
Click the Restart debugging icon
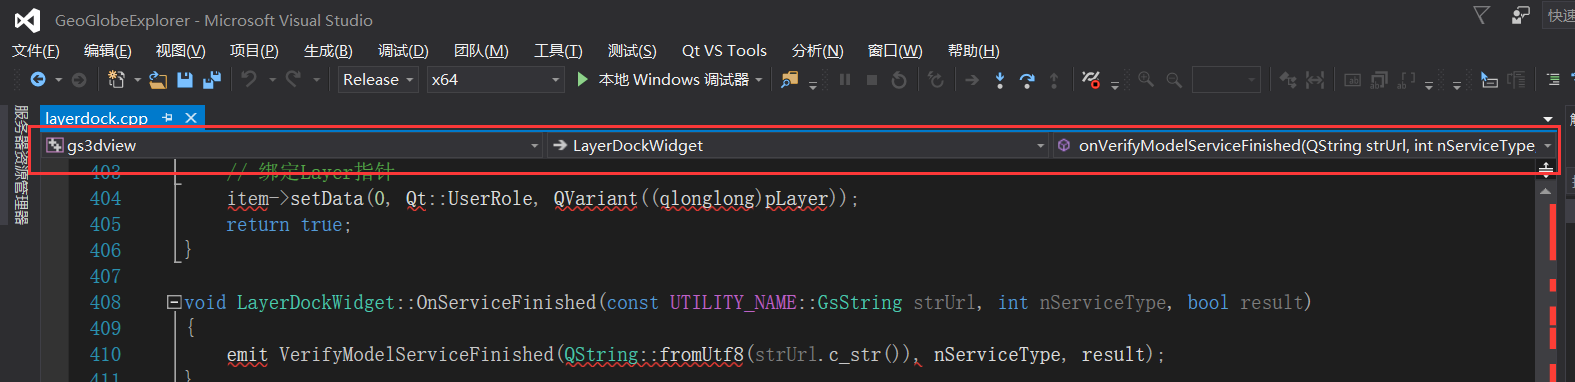(x=899, y=80)
